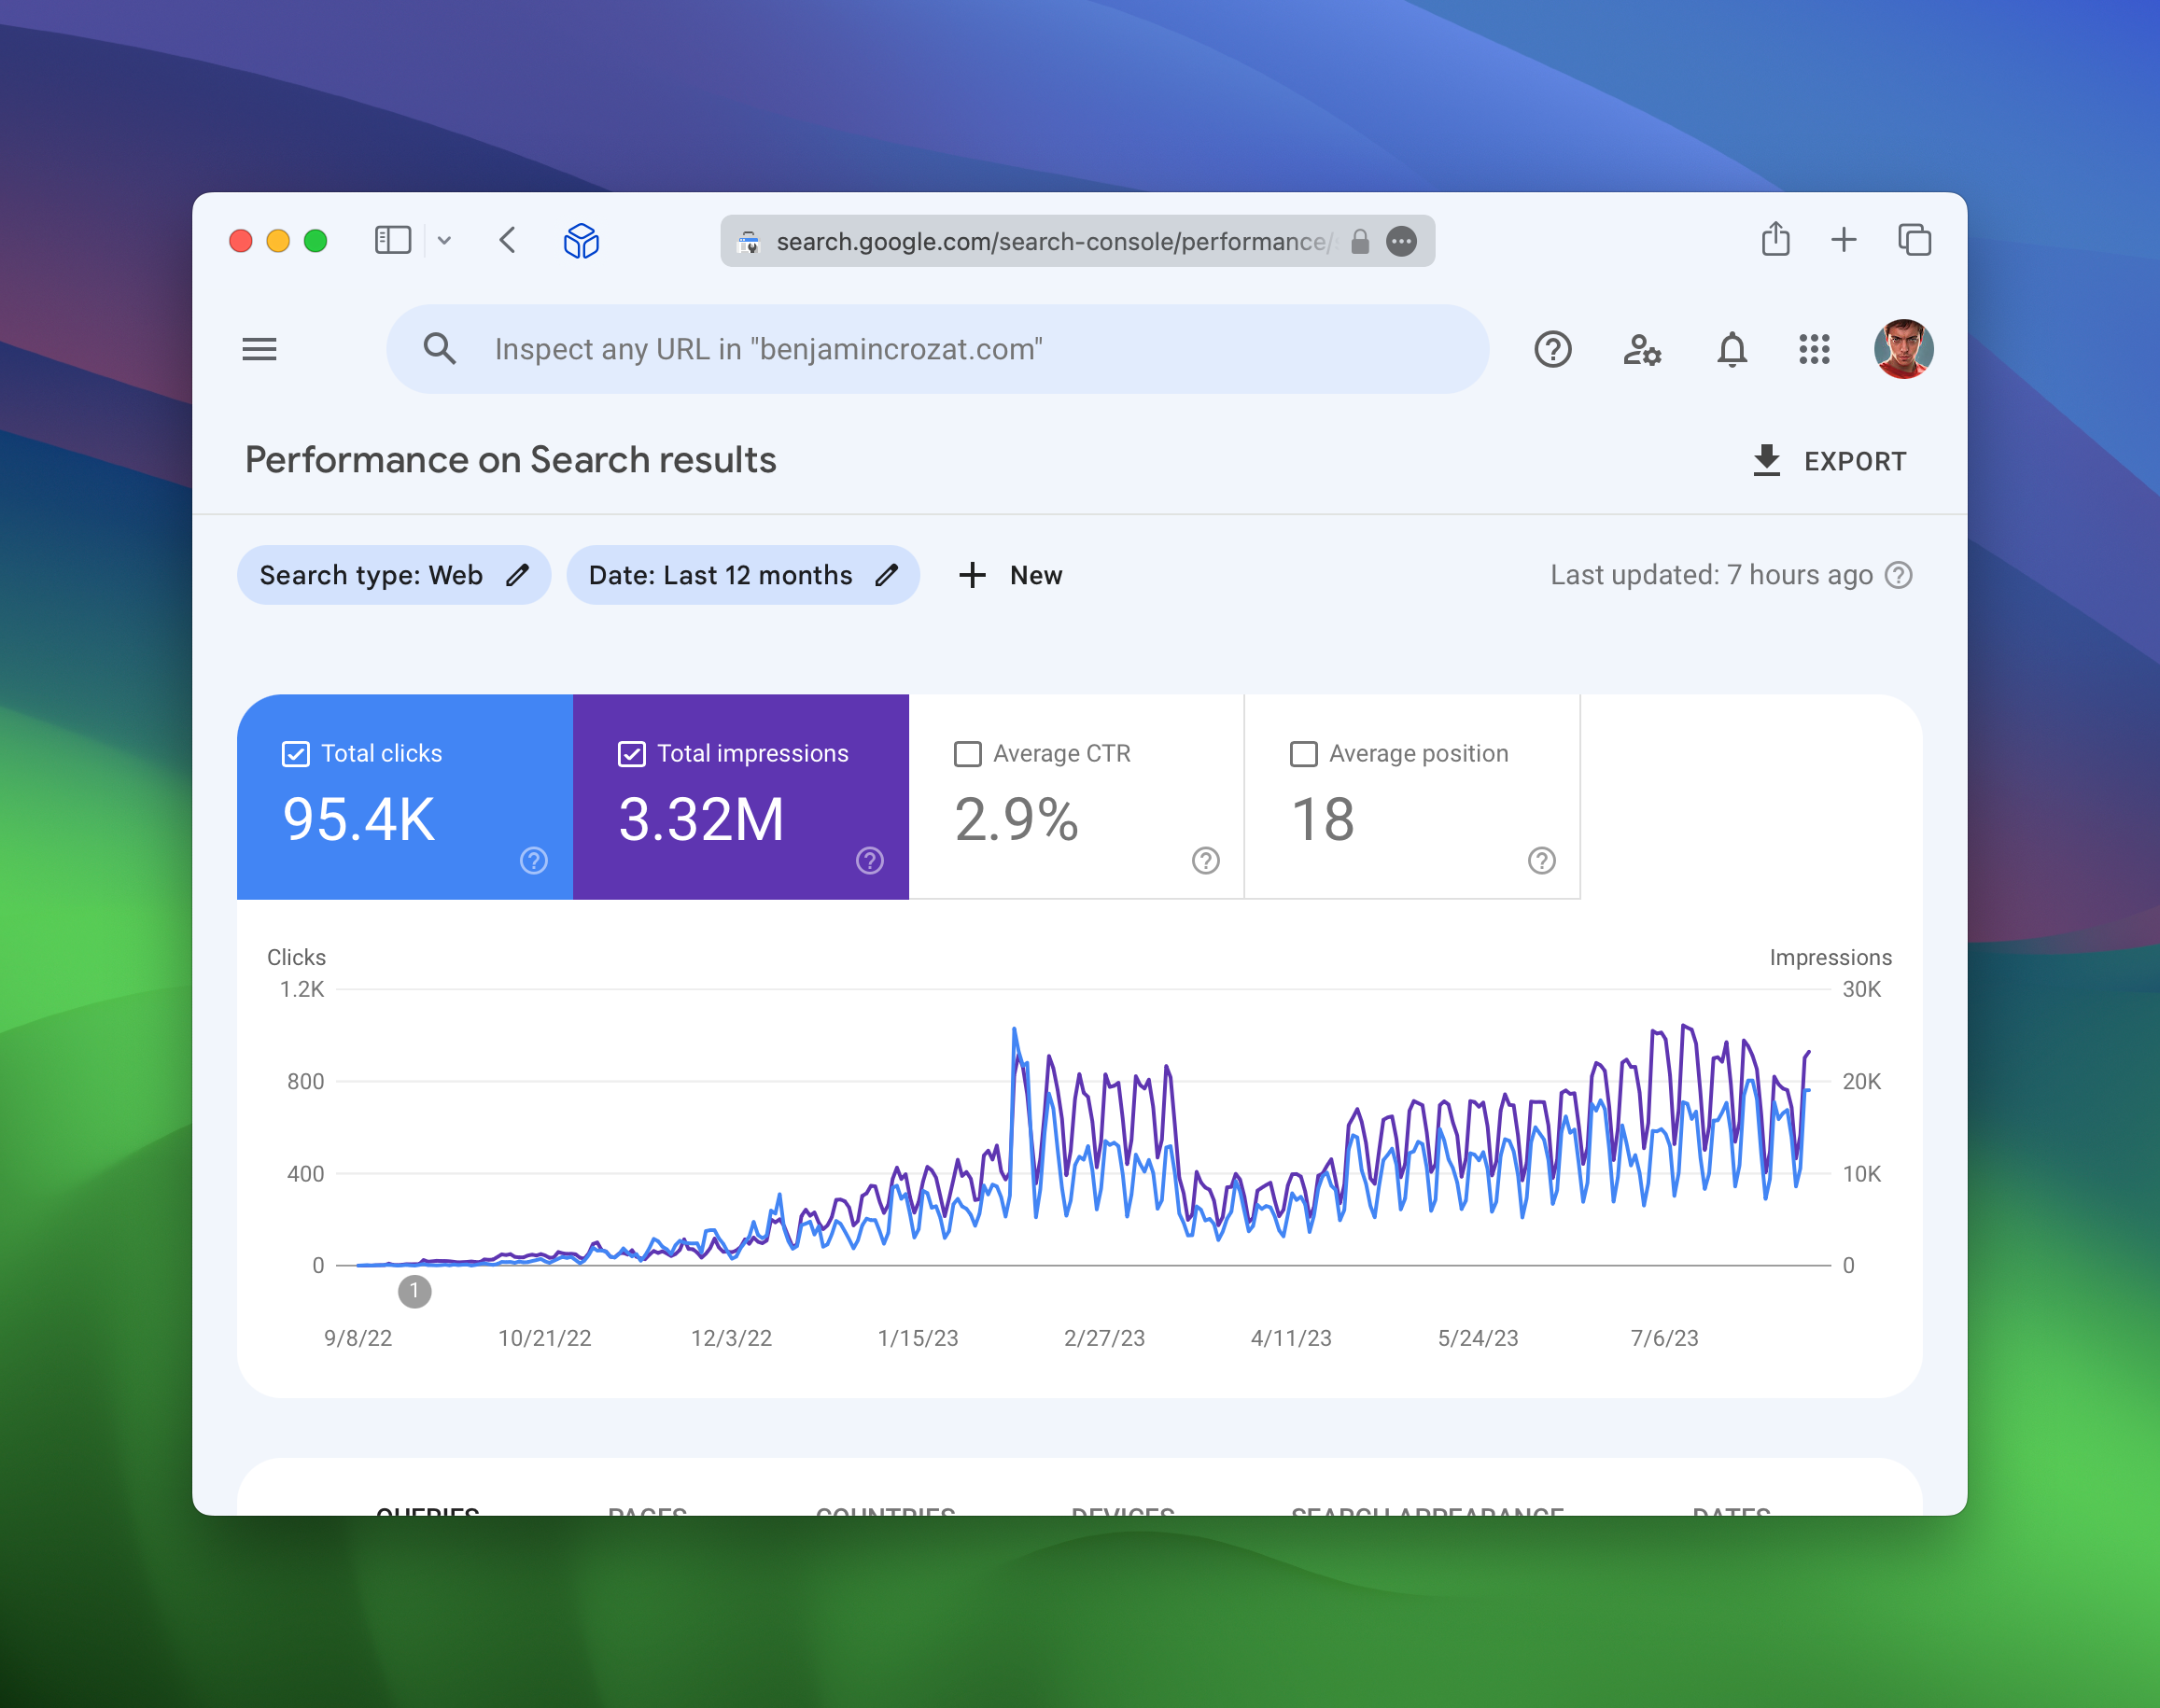This screenshot has height=1708, width=2160.
Task: Add a New filter
Action: coord(1010,575)
